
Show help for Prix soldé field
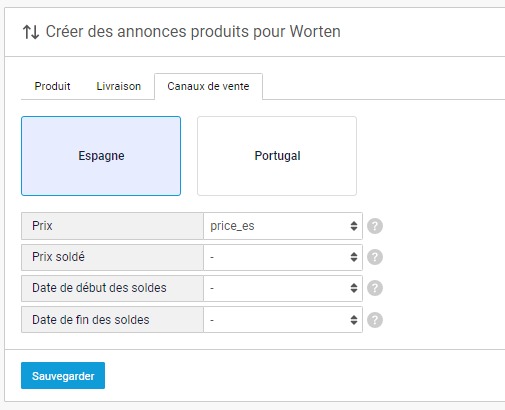click(375, 257)
